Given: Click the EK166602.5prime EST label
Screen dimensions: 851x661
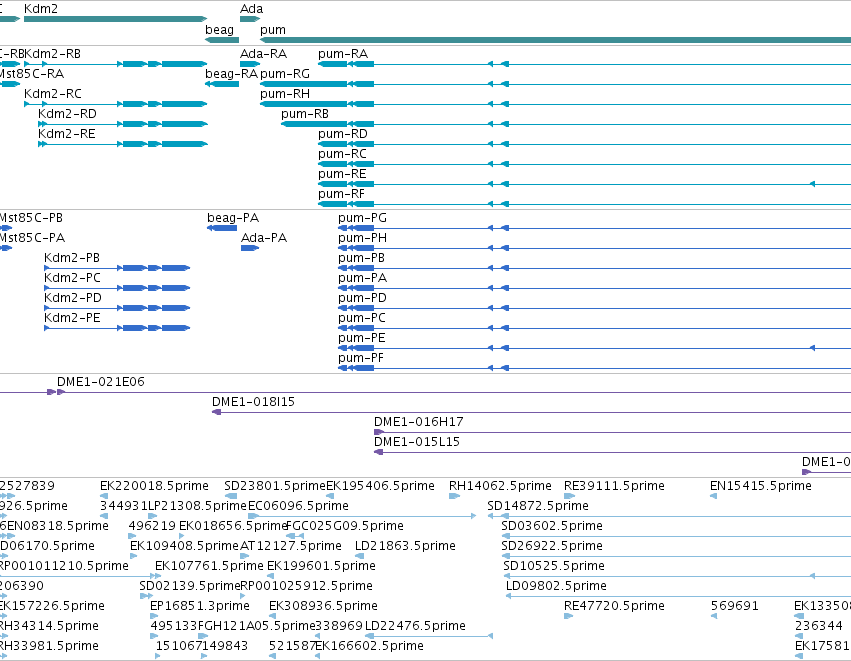Looking at the screenshot, I should pyautogui.click(x=370, y=646).
